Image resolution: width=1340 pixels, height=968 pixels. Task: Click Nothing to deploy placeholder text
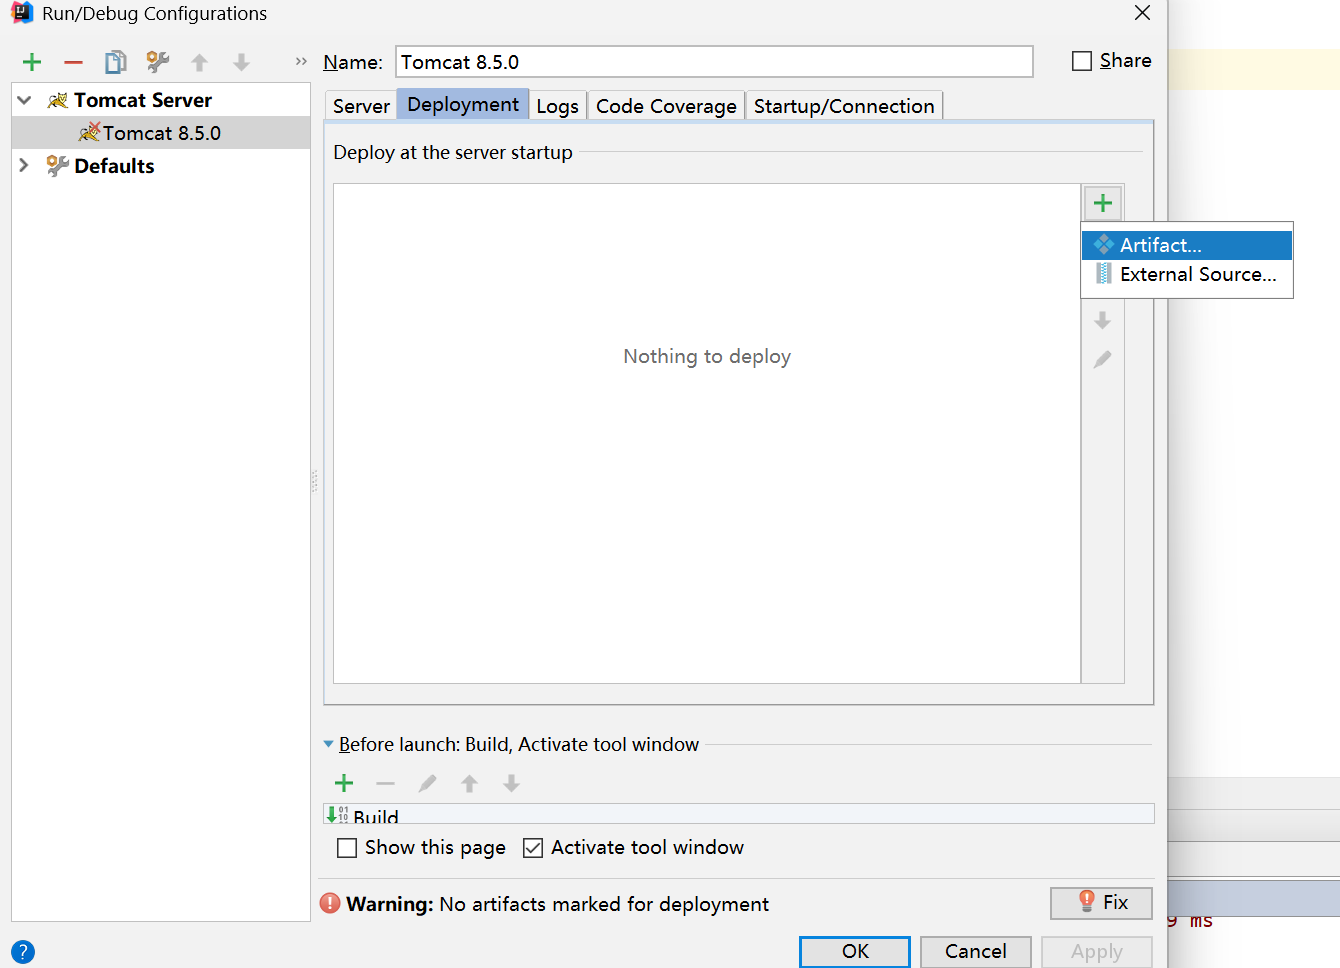(707, 356)
